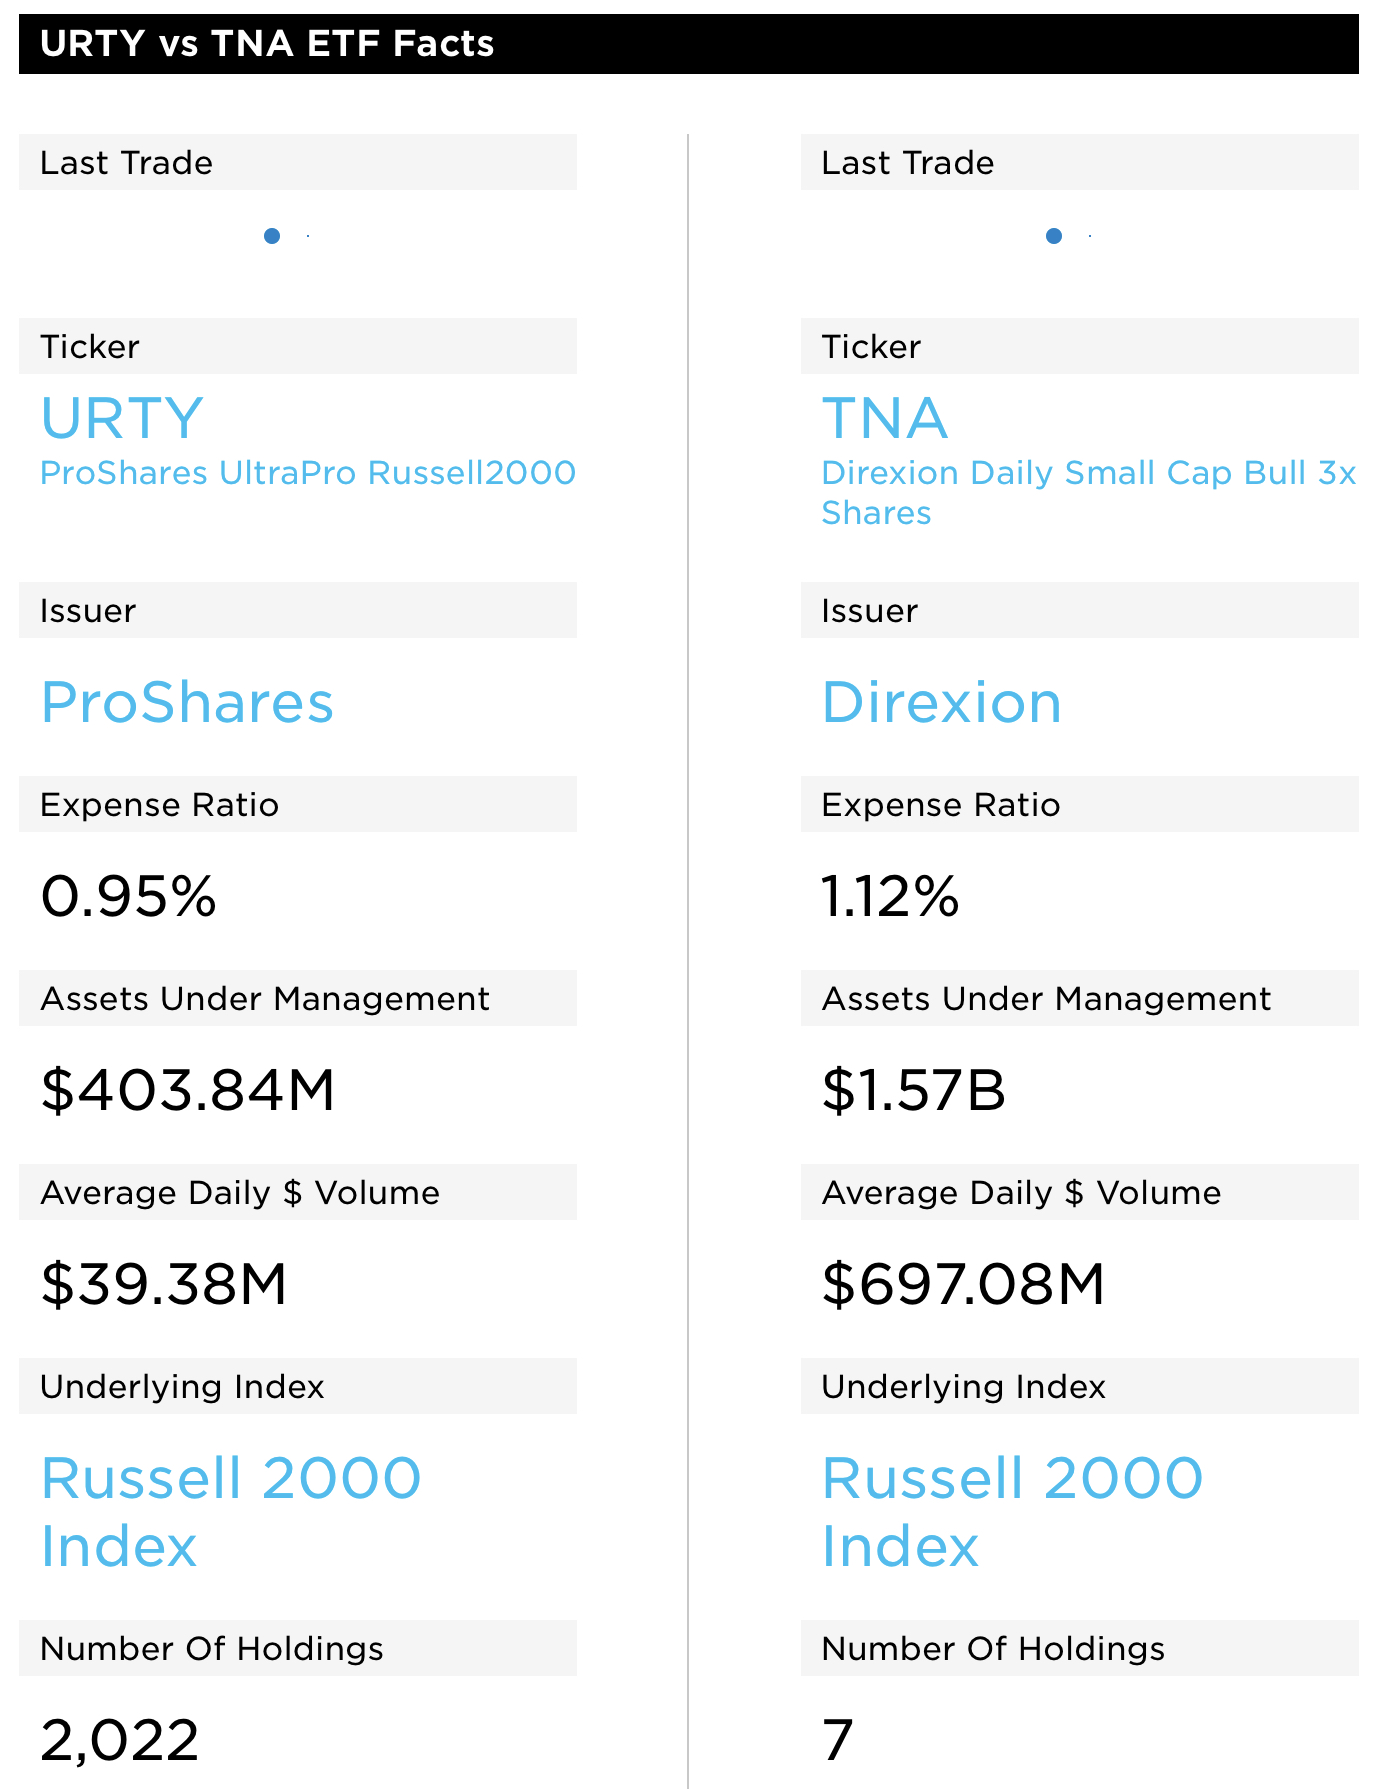Open the Direxion issuer link
Viewport: 1377px width, 1789px height.
coord(942,702)
